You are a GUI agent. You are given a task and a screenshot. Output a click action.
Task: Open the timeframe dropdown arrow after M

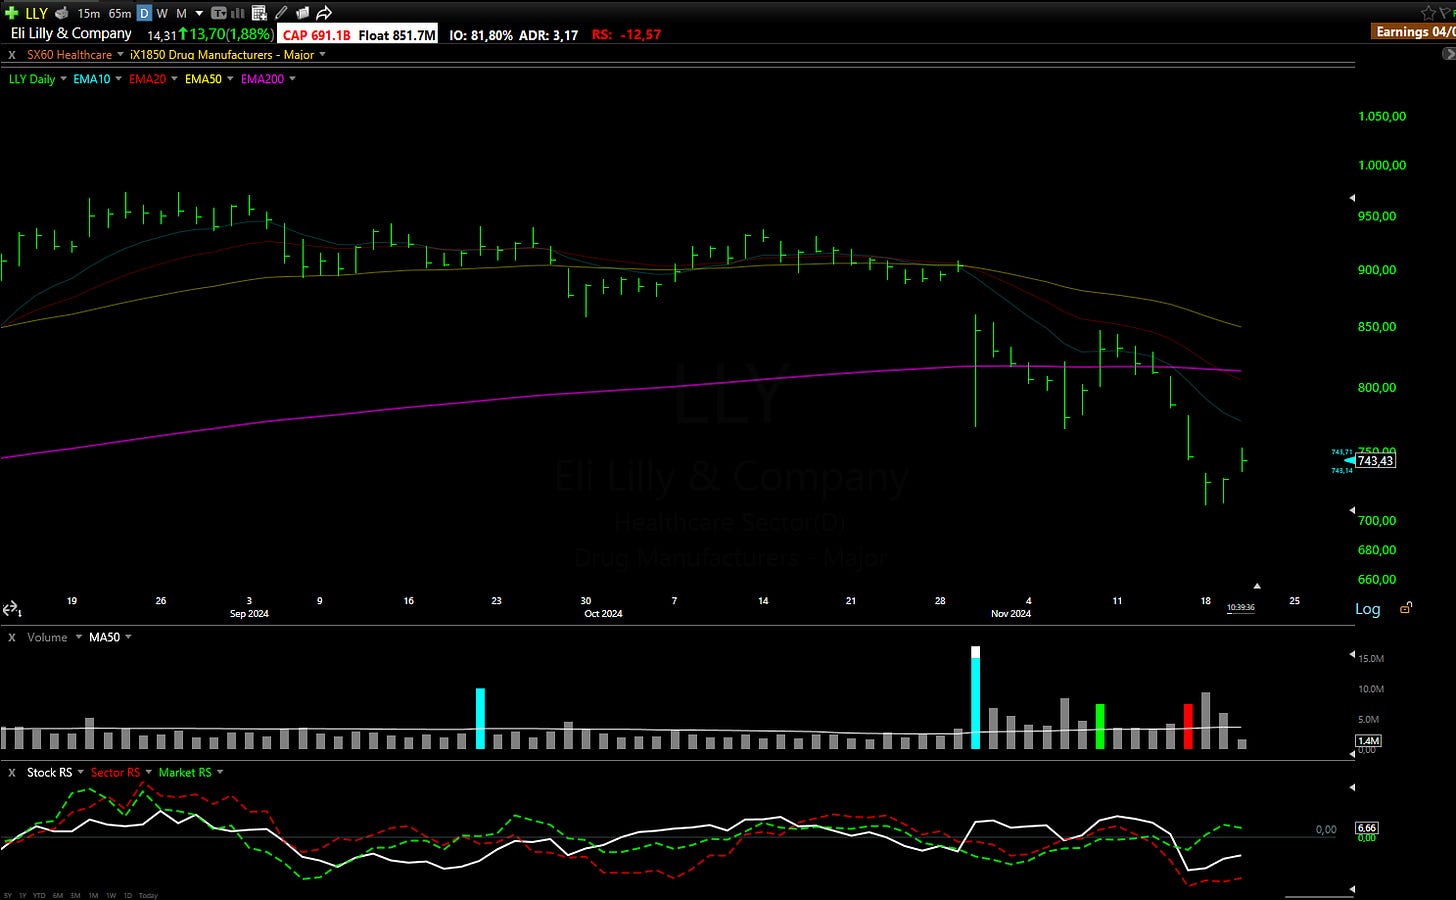(199, 13)
